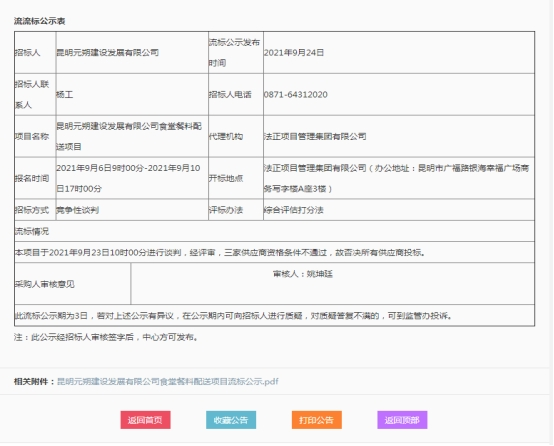The image size is (554, 446).
Task: Click the 流流标公示表 heading
Action: click(x=40, y=21)
